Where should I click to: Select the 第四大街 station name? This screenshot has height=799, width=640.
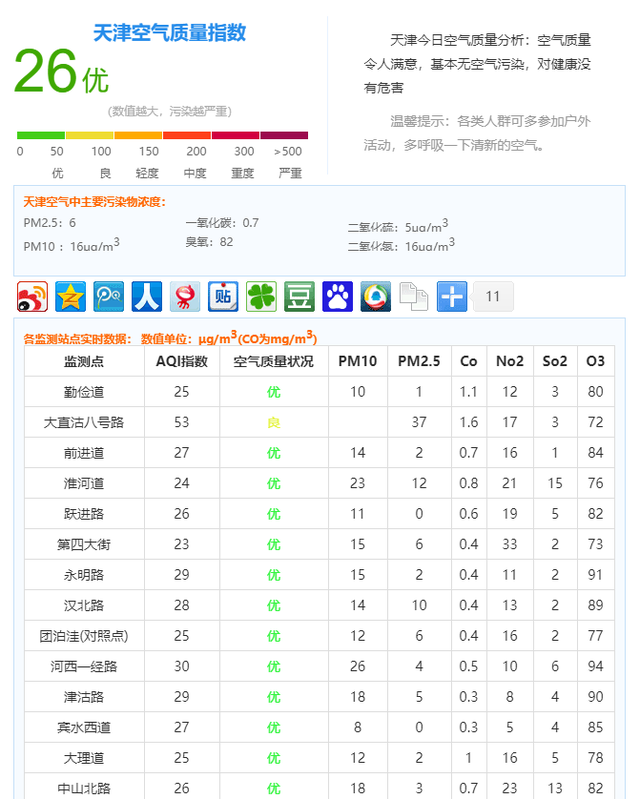(84, 544)
